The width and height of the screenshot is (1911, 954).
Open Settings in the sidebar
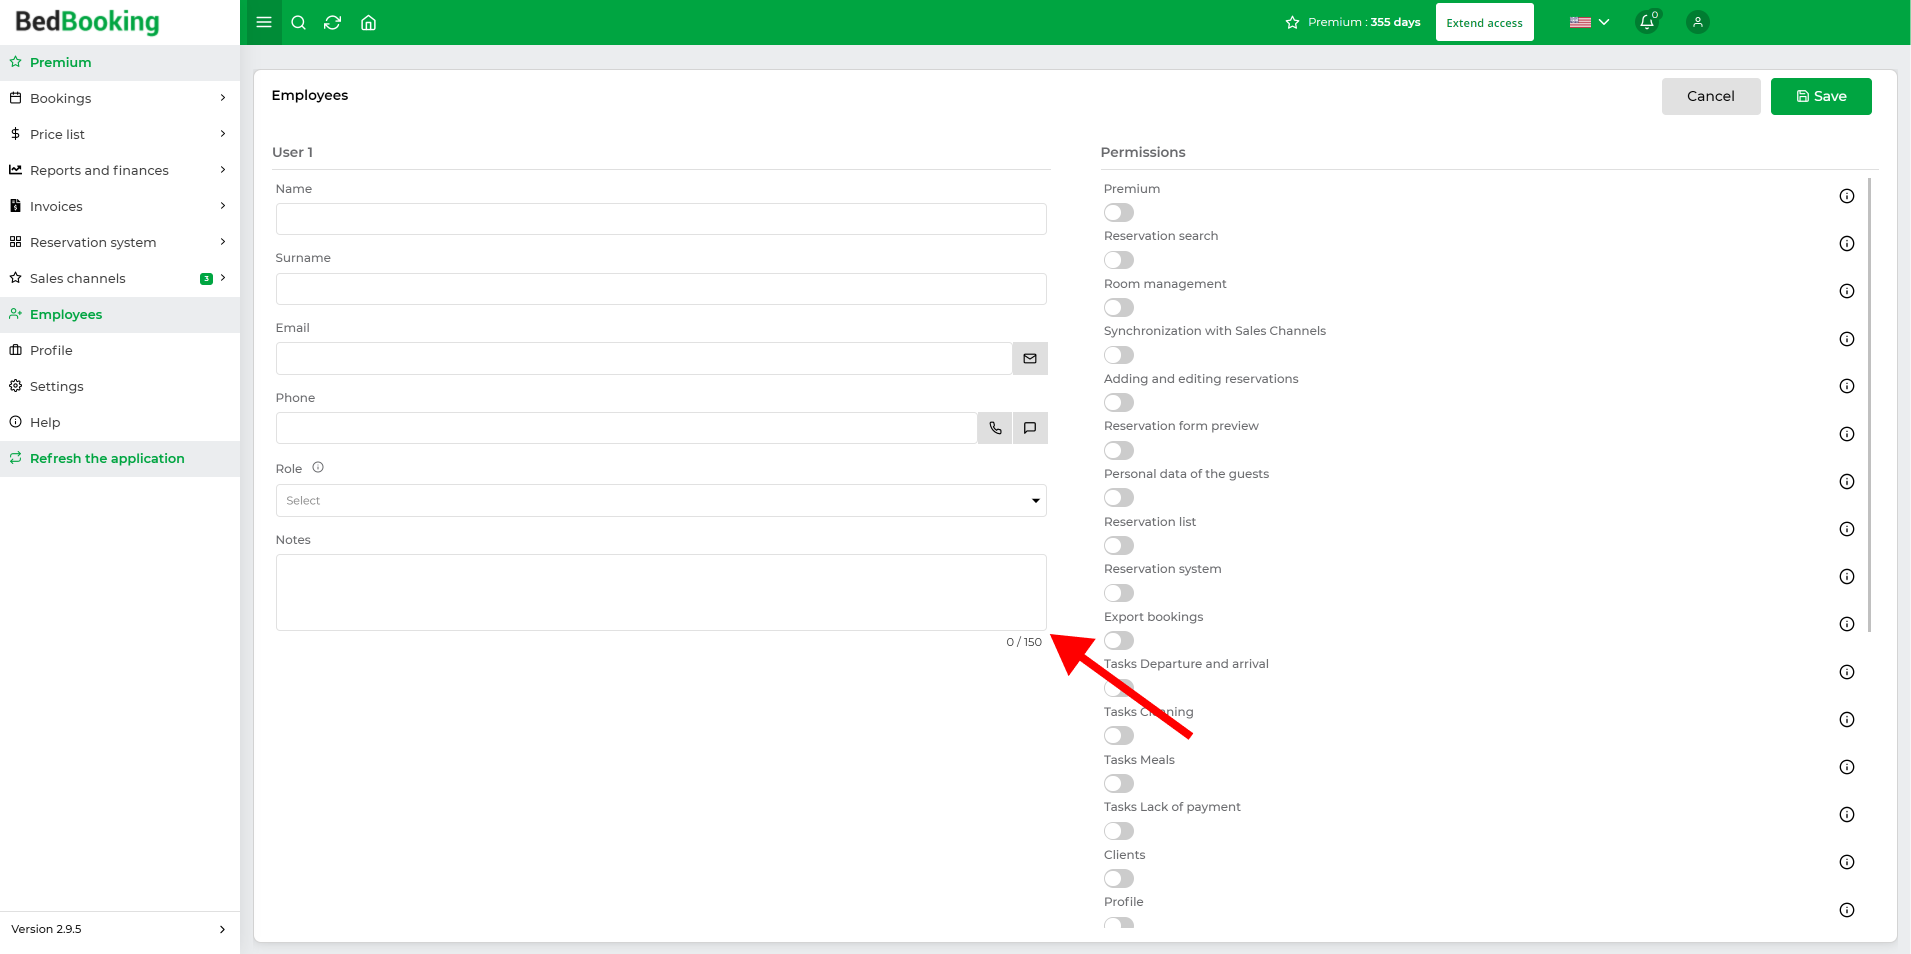tap(120, 386)
